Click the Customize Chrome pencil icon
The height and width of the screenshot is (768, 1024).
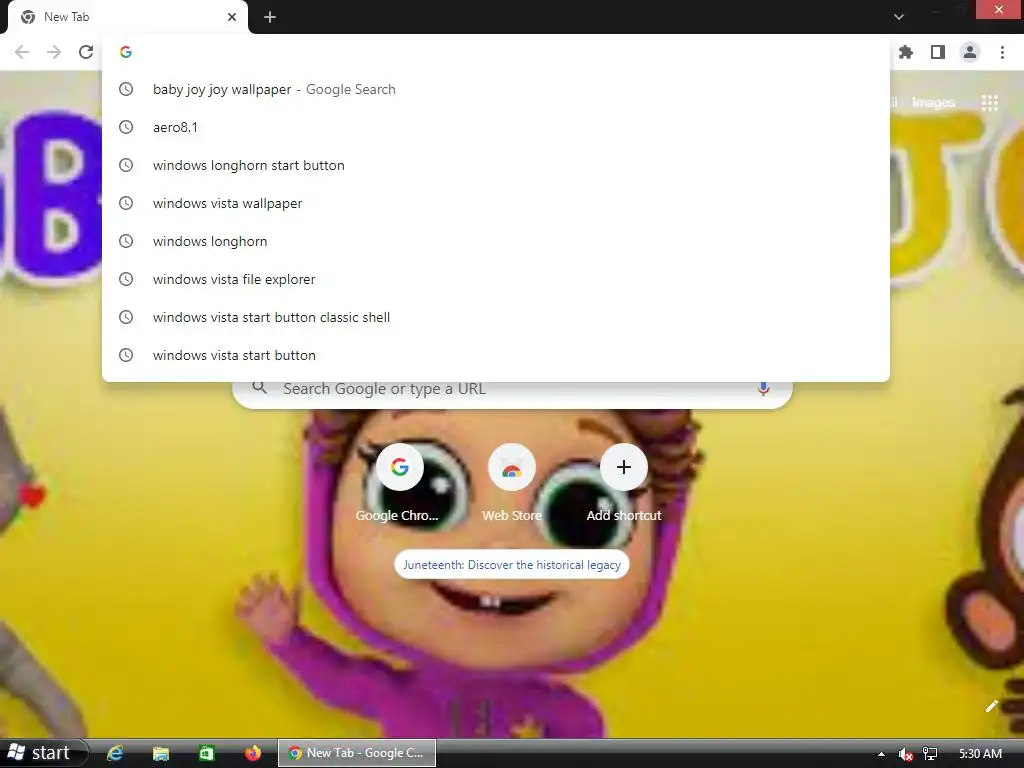pyautogui.click(x=992, y=705)
